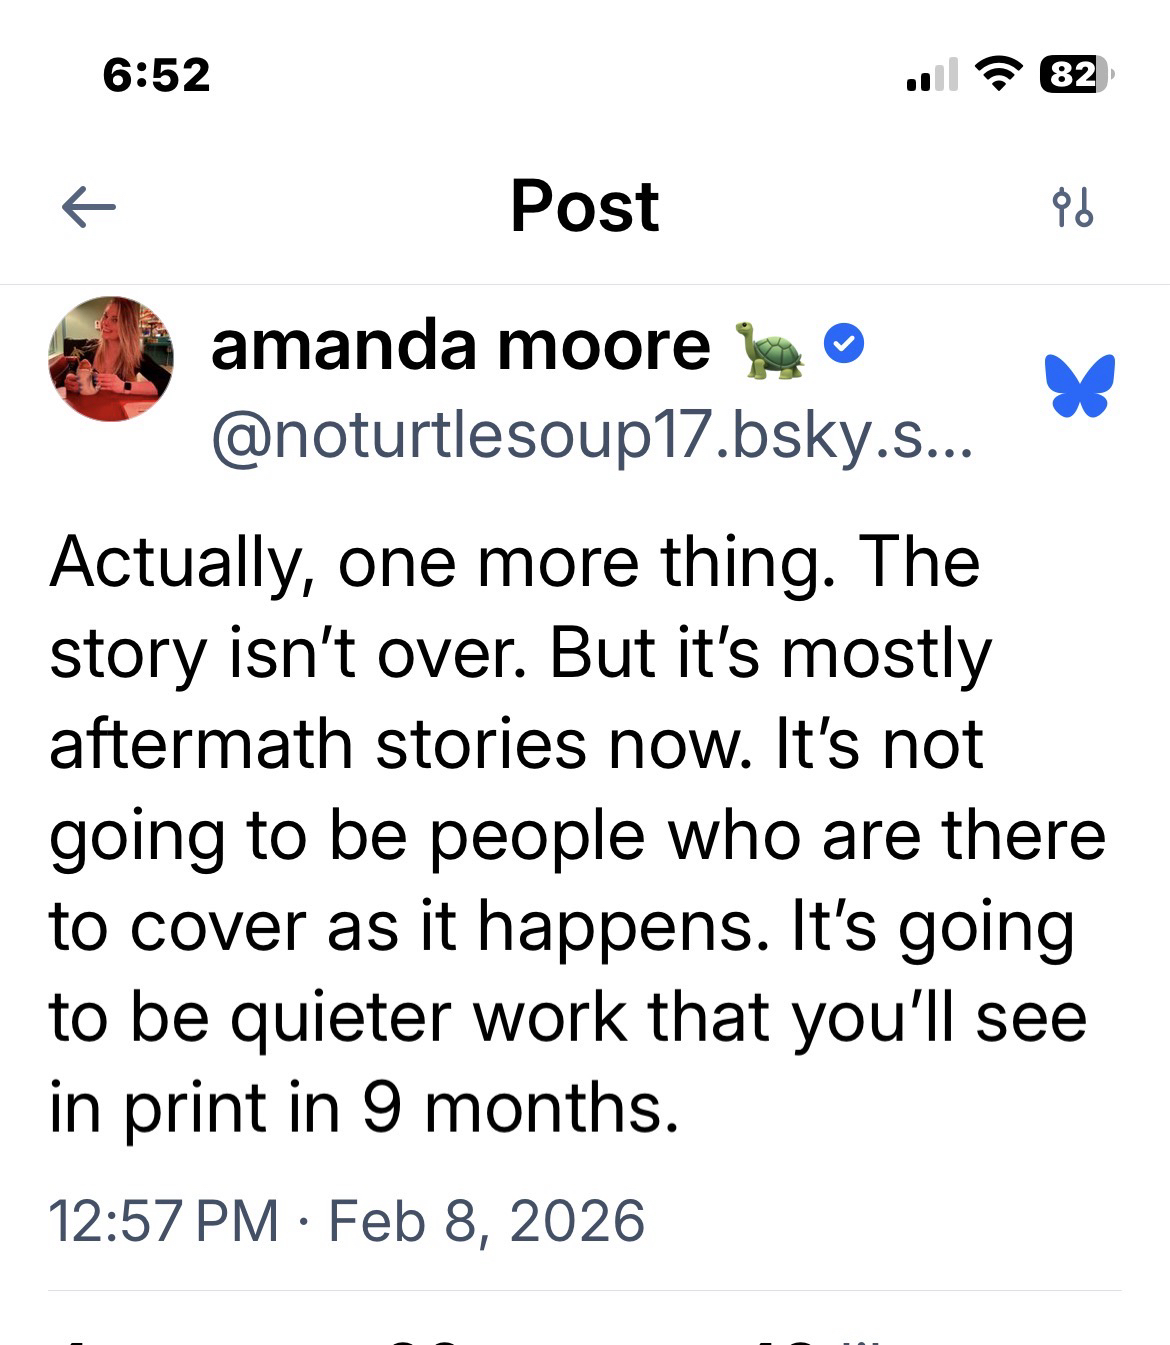Tap the 6:52 status bar clock
This screenshot has width=1170, height=1345.
click(157, 75)
